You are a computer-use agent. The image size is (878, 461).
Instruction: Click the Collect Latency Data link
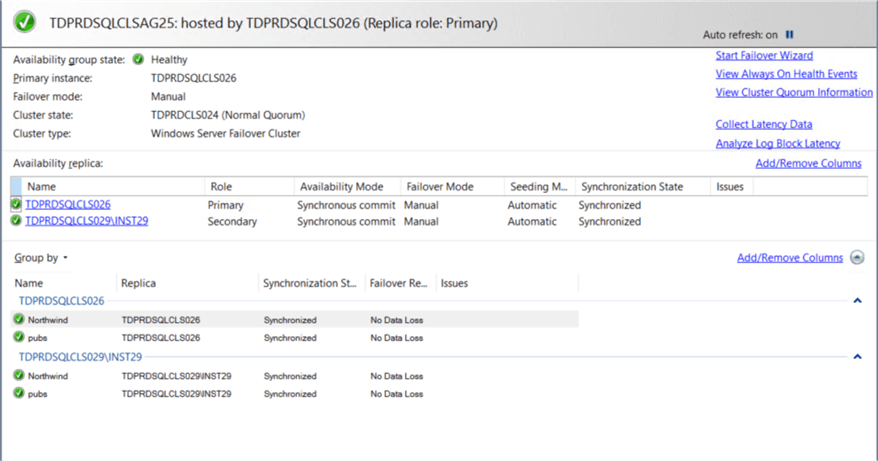click(764, 125)
